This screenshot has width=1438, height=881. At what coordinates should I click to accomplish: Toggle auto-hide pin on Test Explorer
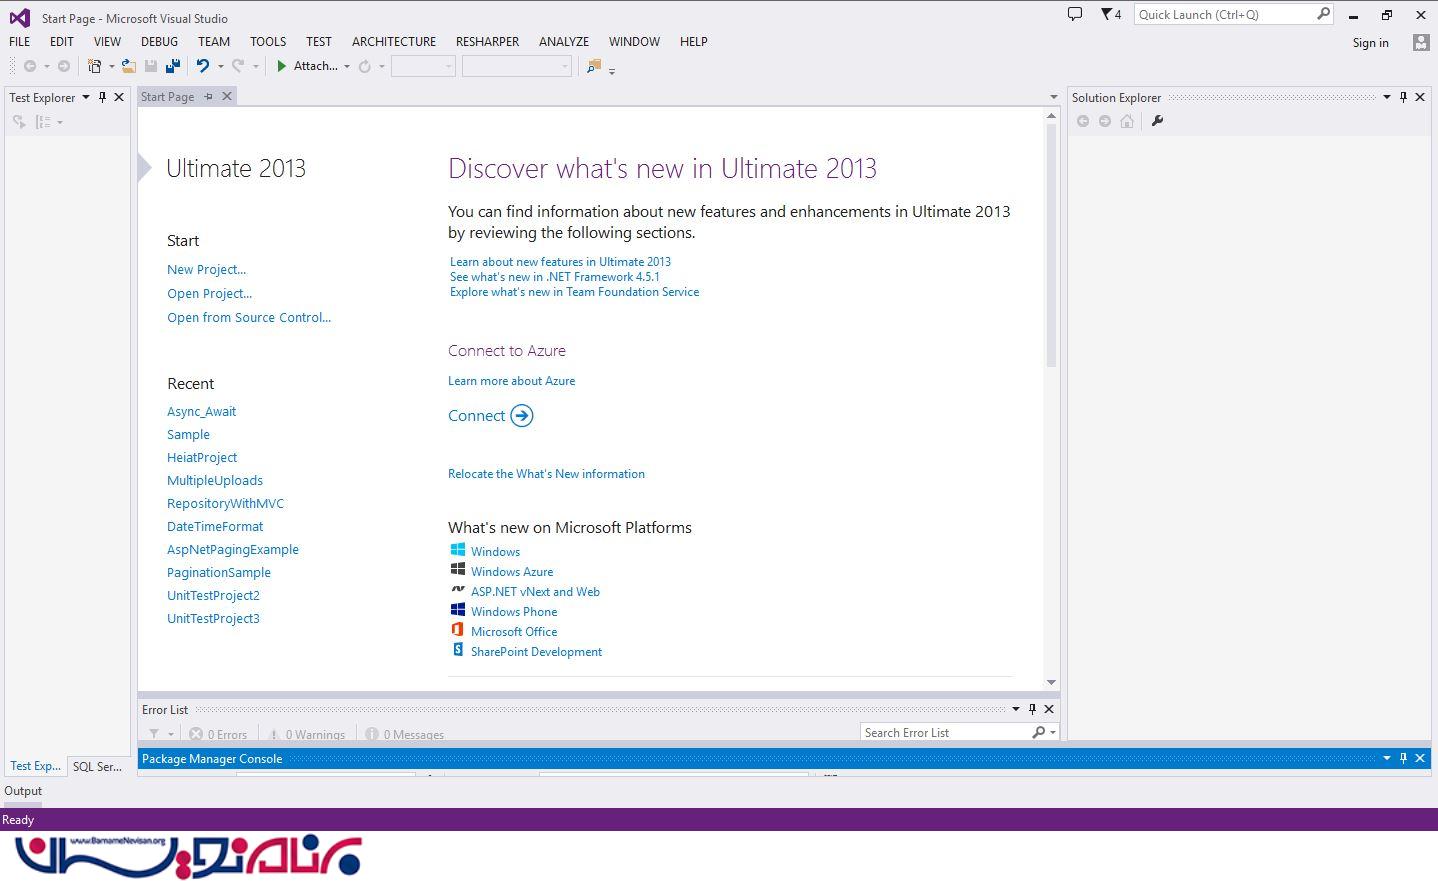click(x=102, y=97)
